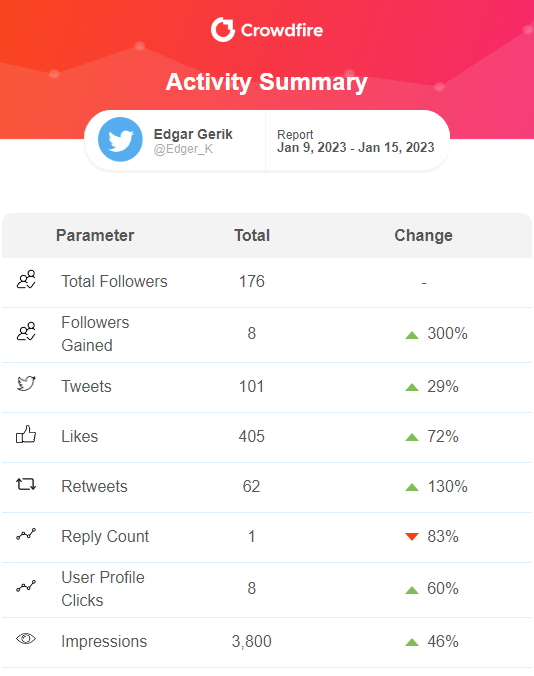Click the User Profile Clicks graph icon
Screen dimensions: 534x676
(x=26, y=586)
